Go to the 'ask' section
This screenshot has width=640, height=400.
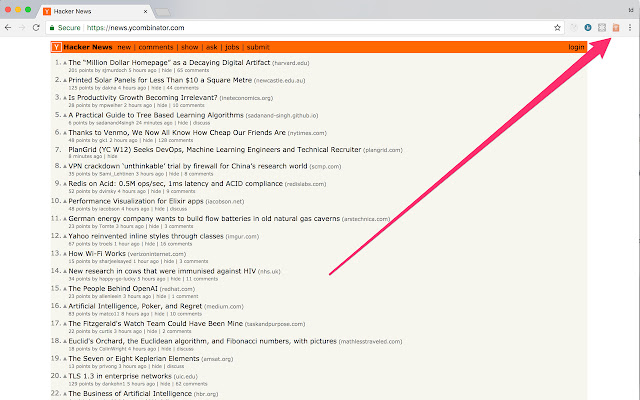pos(211,47)
